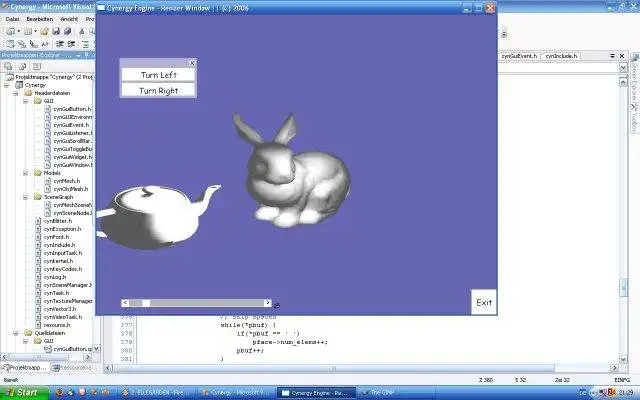Collapse the GUI folder under Quelldateien
The image size is (640, 400).
[x=26, y=341]
